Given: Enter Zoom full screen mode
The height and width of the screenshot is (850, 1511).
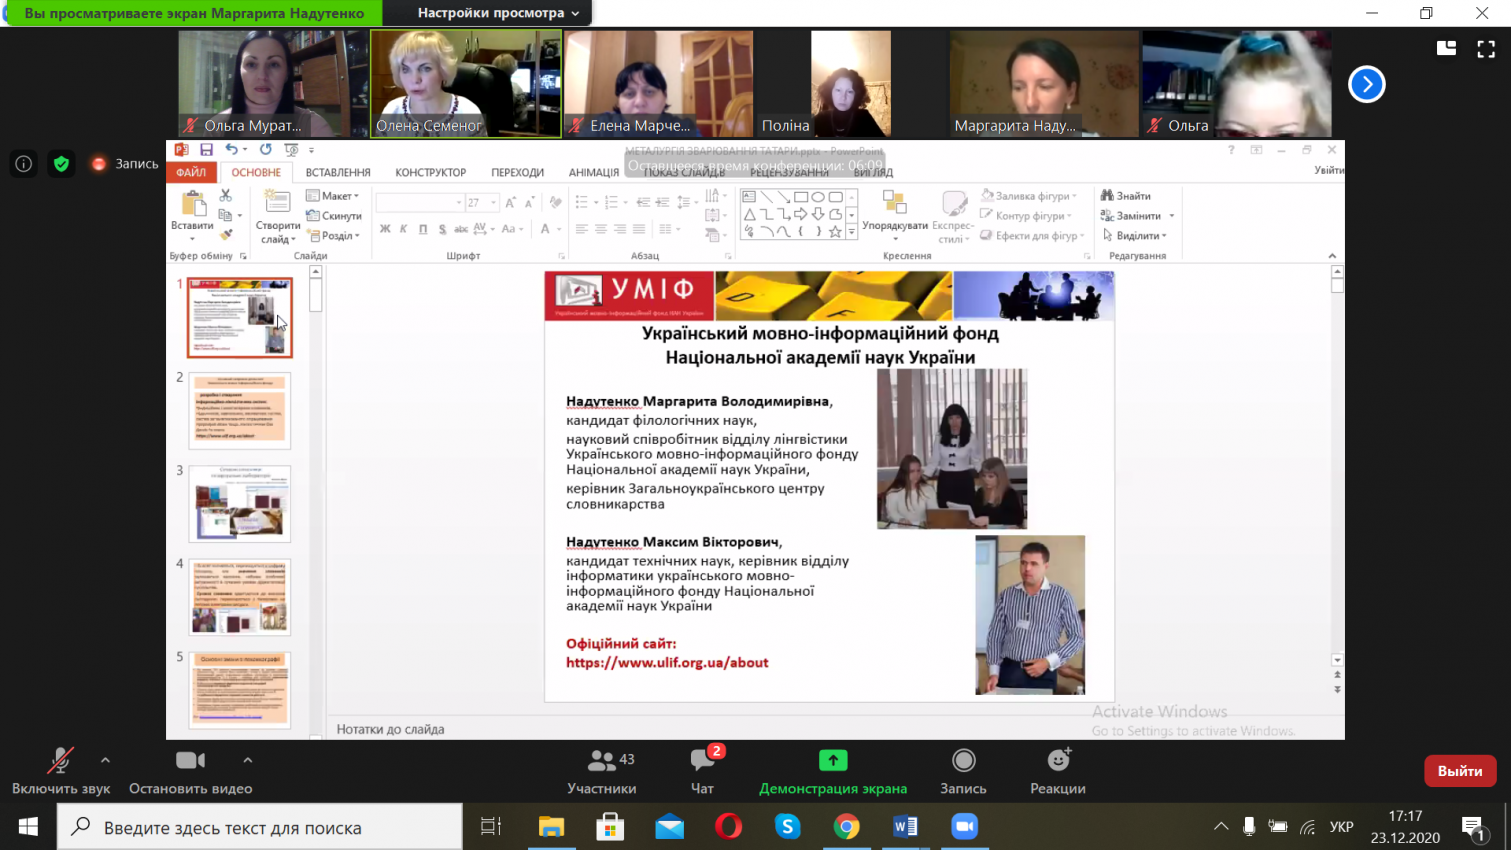Looking at the screenshot, I should click(1486, 48).
